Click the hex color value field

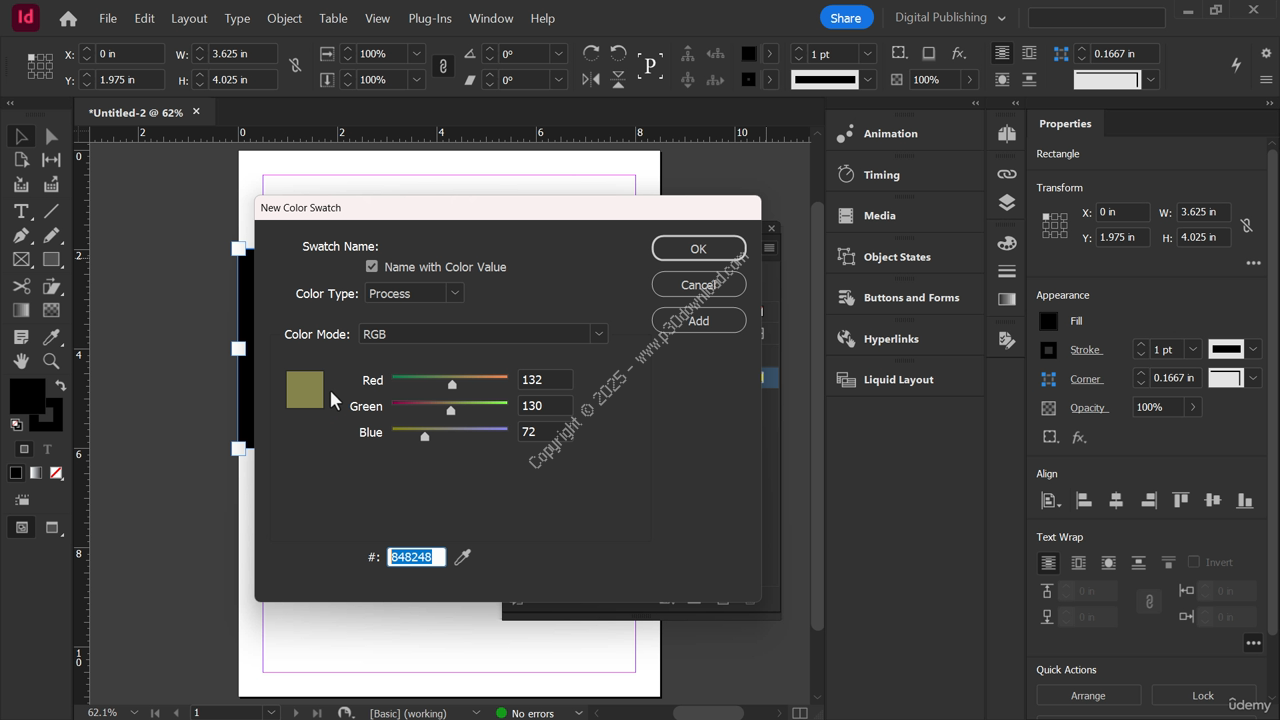point(416,557)
